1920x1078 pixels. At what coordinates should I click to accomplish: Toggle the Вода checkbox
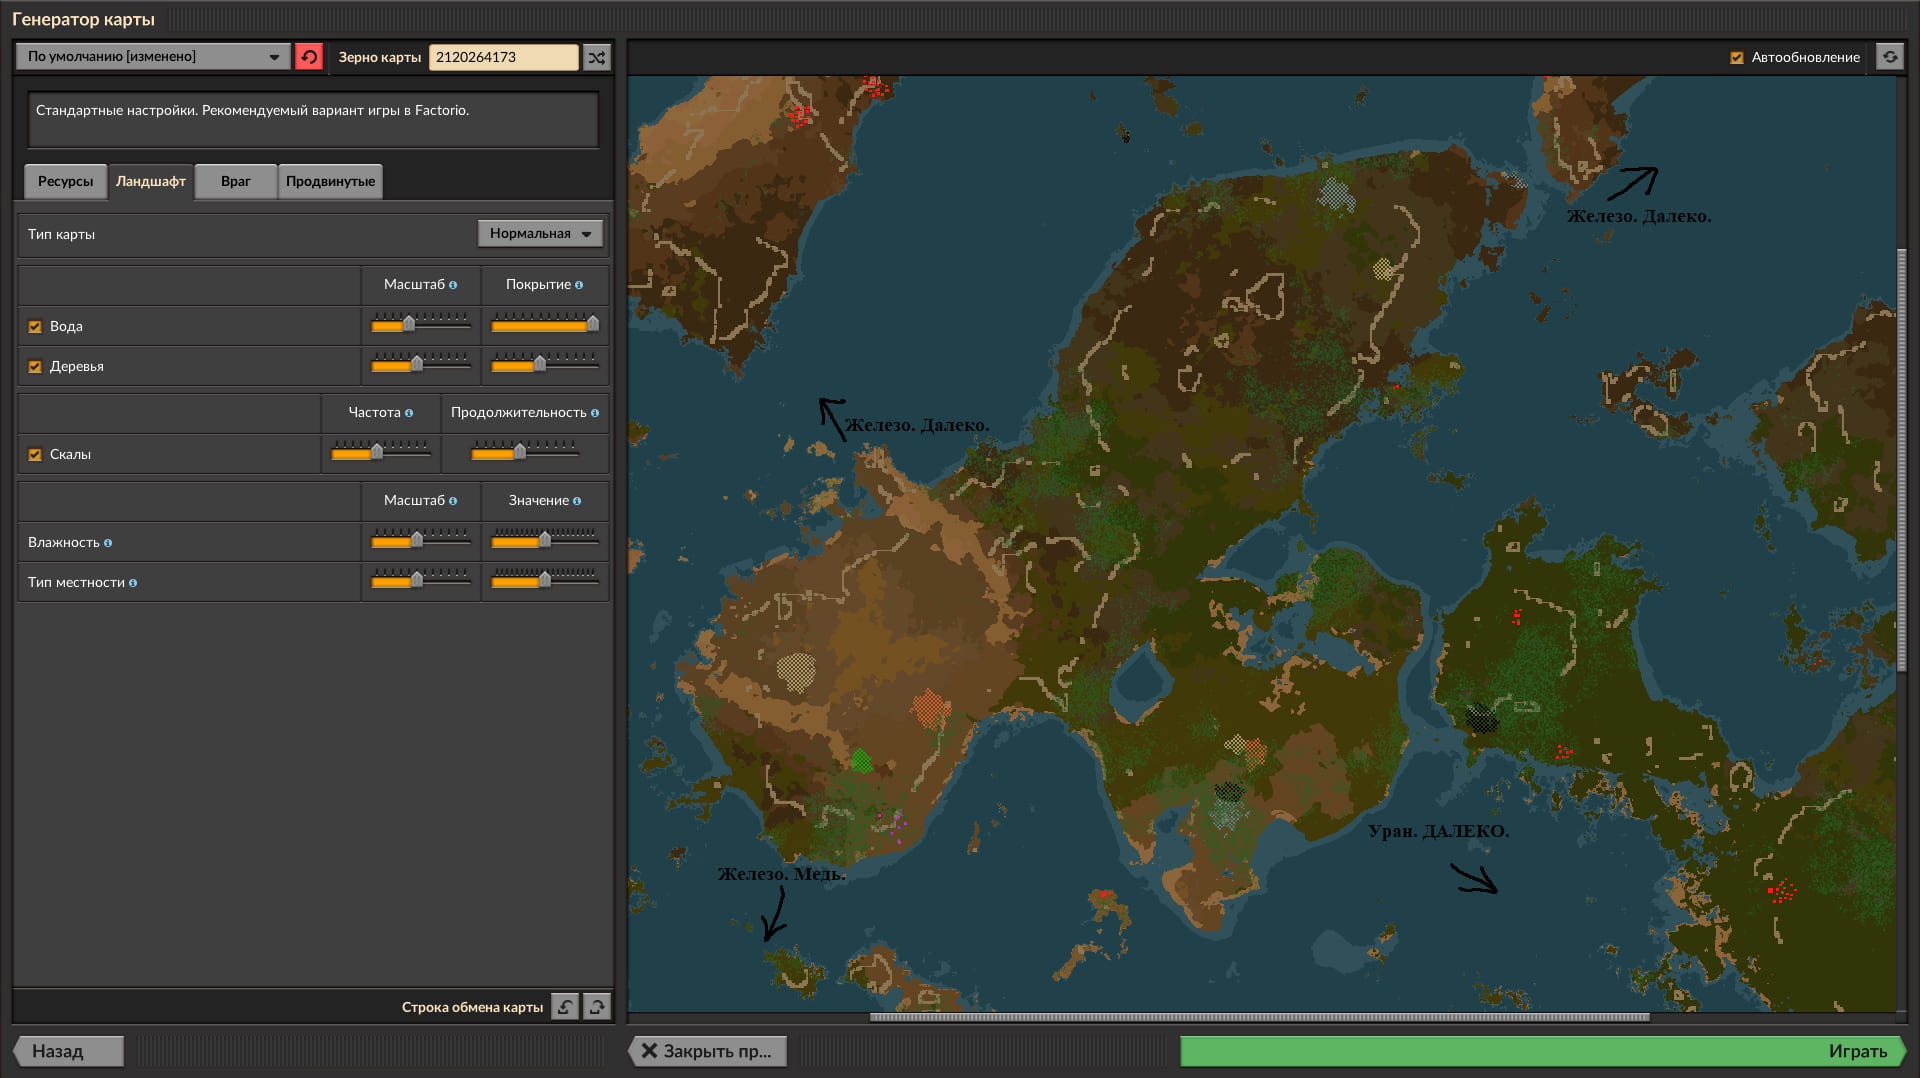coord(35,327)
